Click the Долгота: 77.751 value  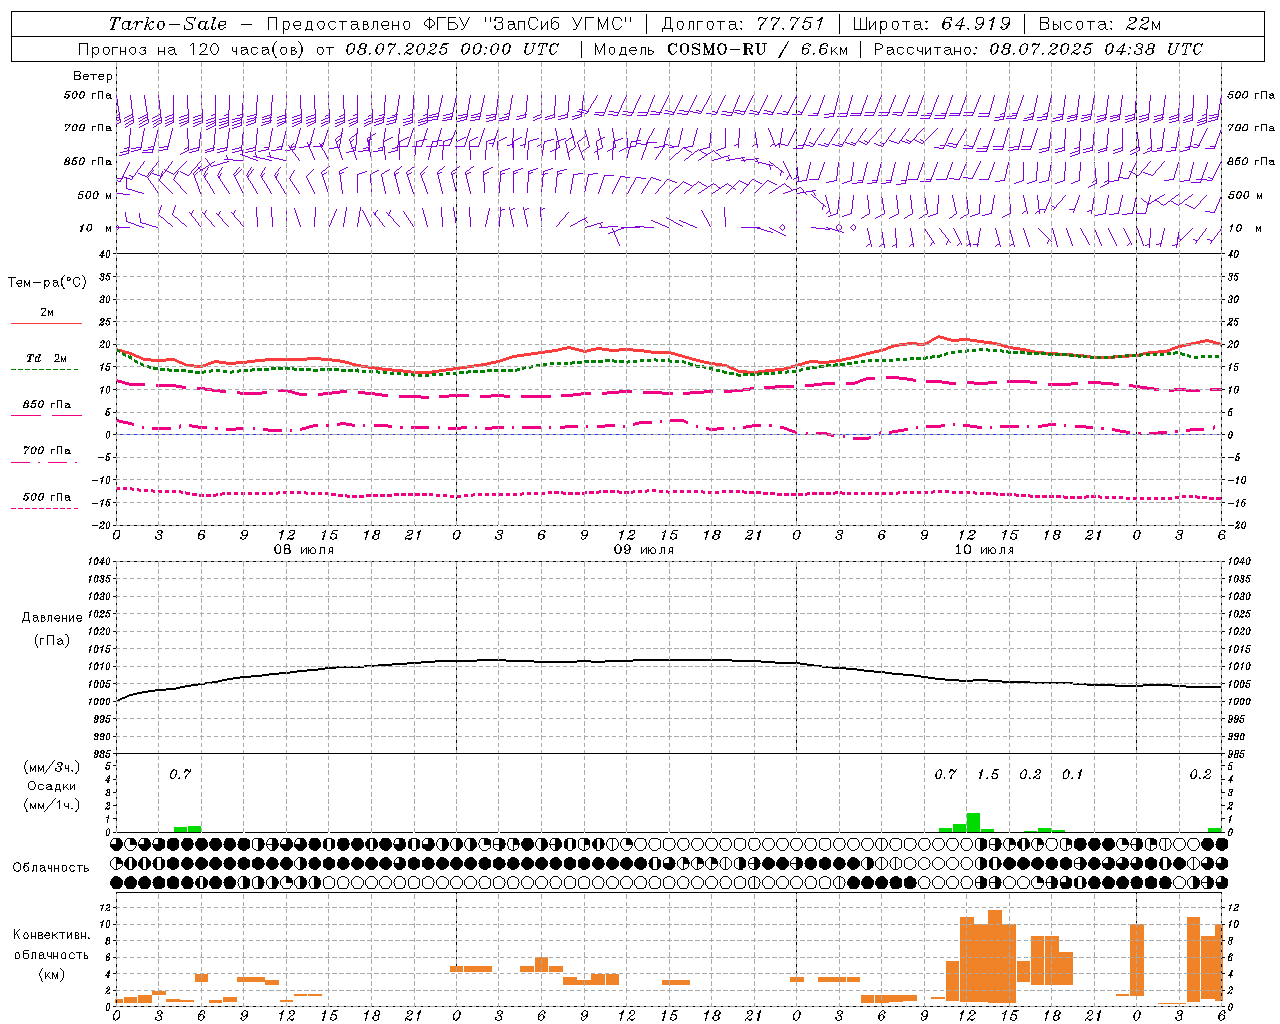(743, 24)
